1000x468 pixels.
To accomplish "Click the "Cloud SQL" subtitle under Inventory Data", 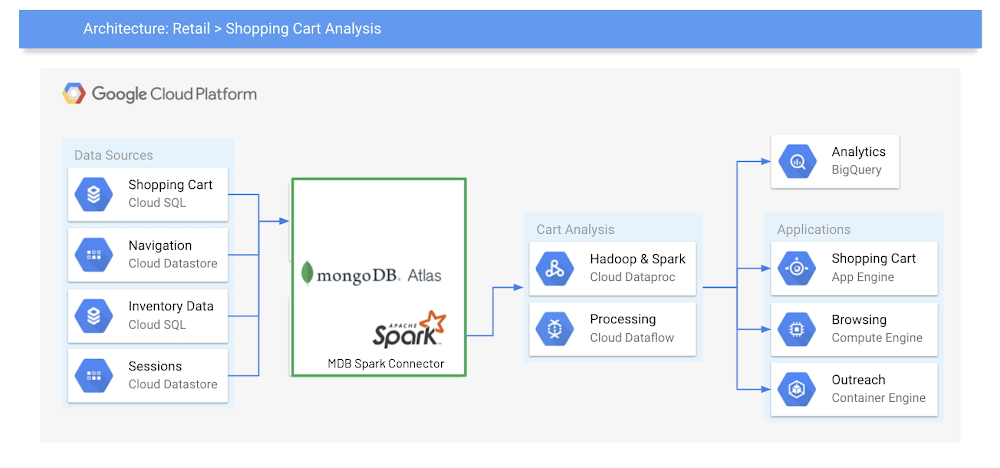I will coord(158,325).
